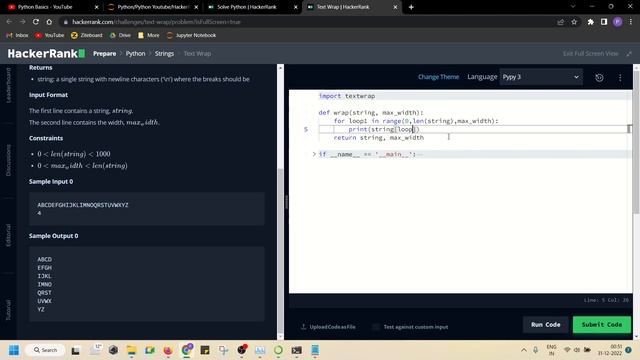Open the Discussions side tab

[x=9, y=160]
